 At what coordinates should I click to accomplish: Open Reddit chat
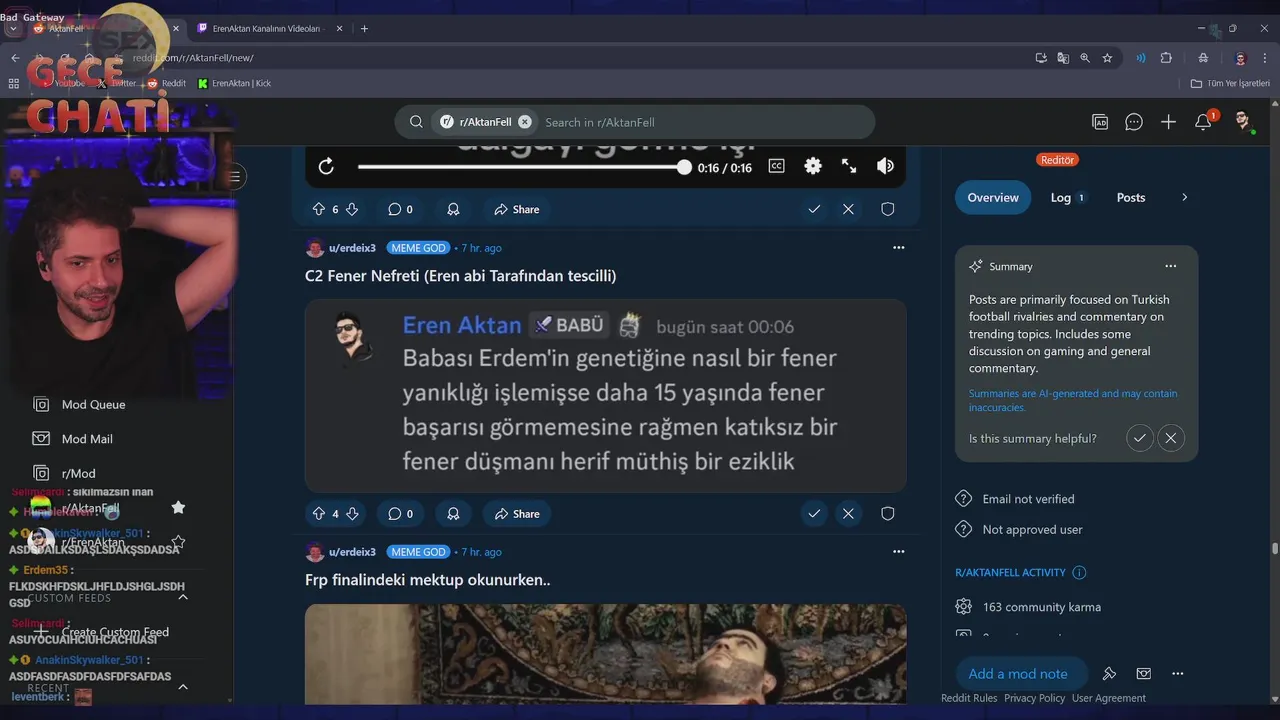(x=1134, y=122)
